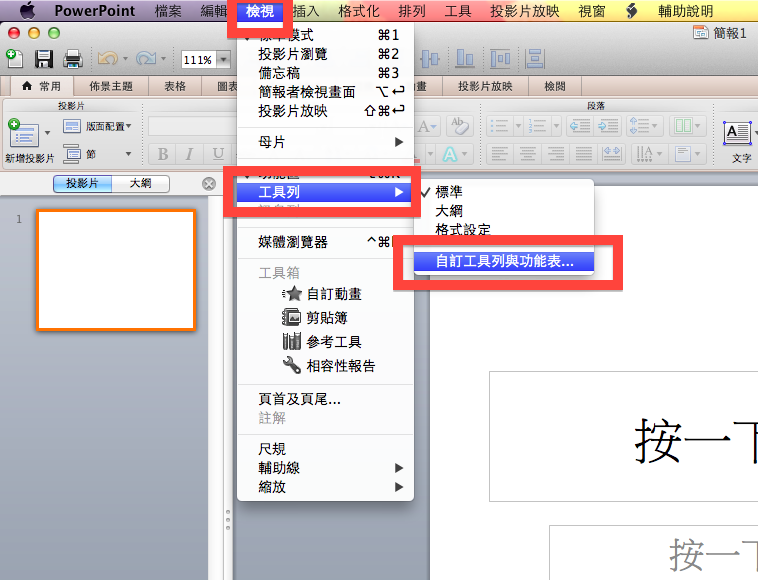Choose 簡報者檢視畫面 menu item
Image resolution: width=758 pixels, height=580 pixels.
pos(325,92)
